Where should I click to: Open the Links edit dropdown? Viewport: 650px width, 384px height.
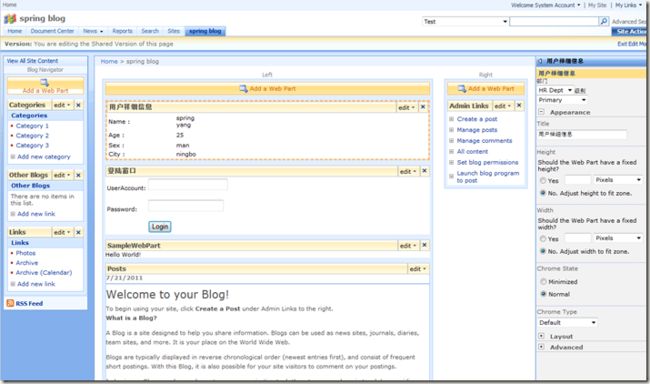(62, 233)
